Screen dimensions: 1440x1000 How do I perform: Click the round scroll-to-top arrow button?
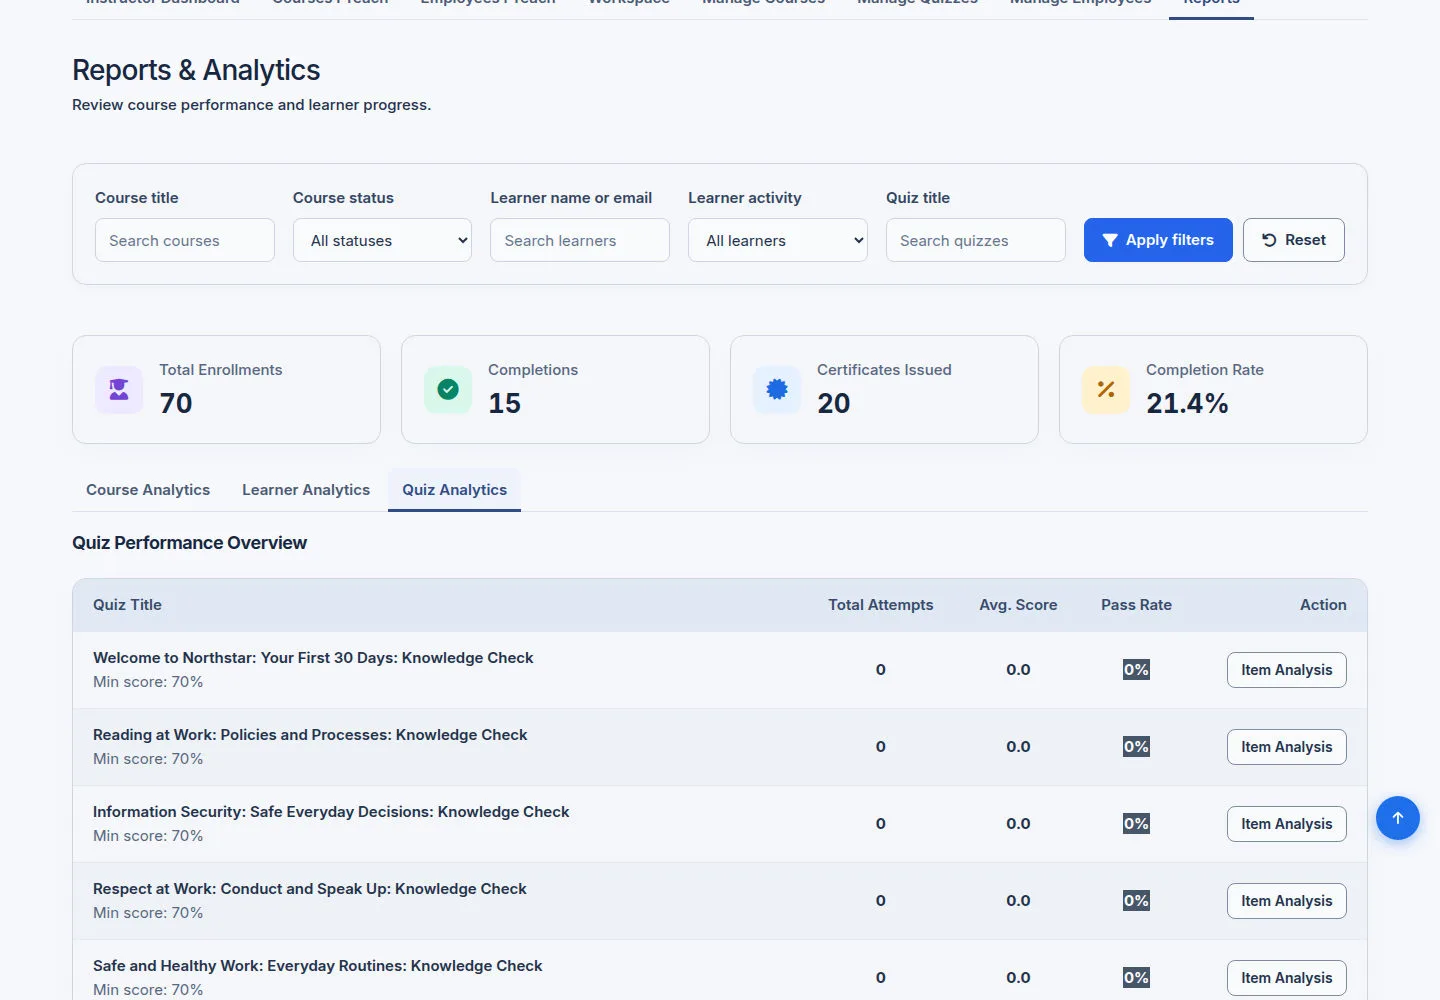coord(1398,818)
